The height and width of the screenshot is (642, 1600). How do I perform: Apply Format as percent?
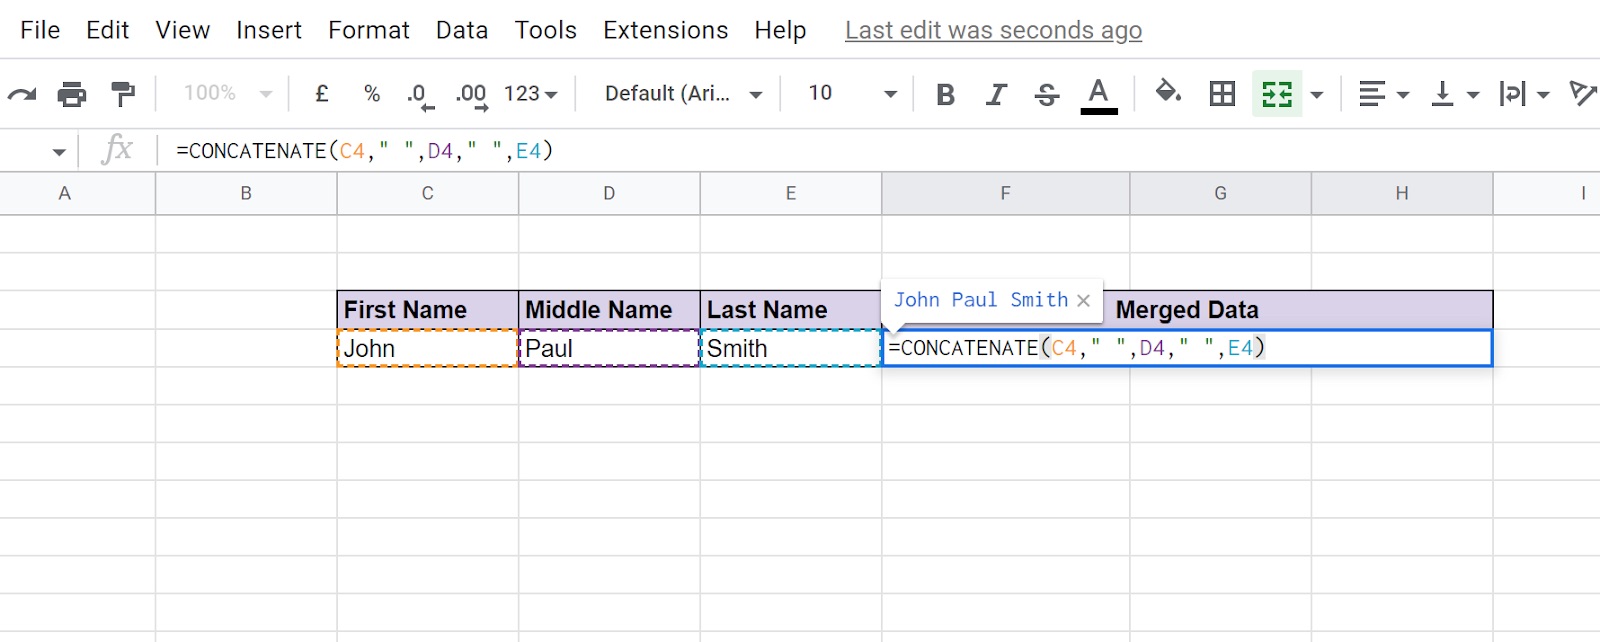[x=371, y=93]
